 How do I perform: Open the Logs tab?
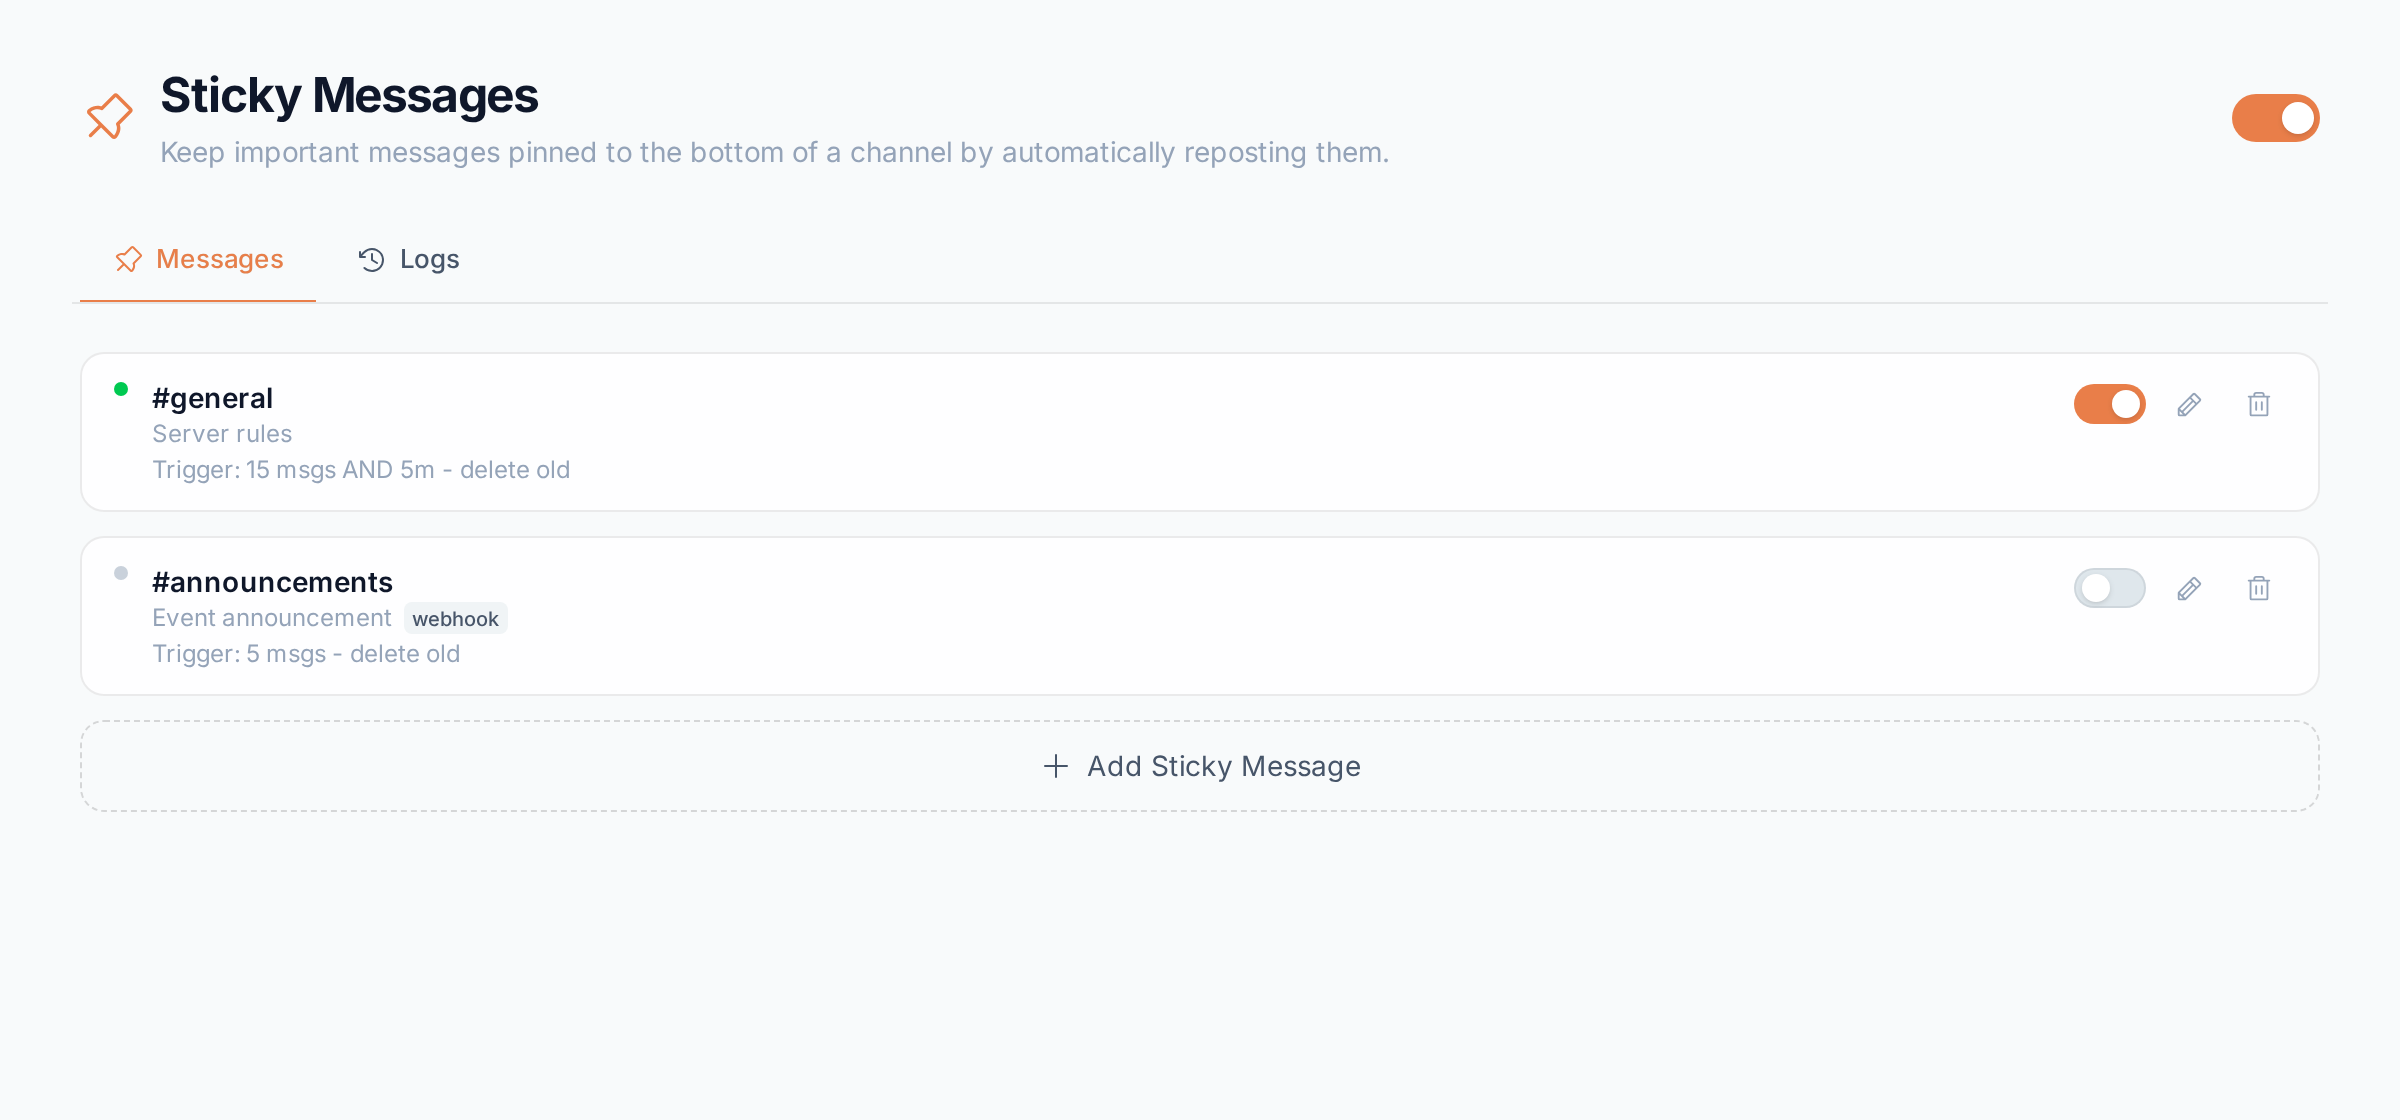(x=408, y=260)
